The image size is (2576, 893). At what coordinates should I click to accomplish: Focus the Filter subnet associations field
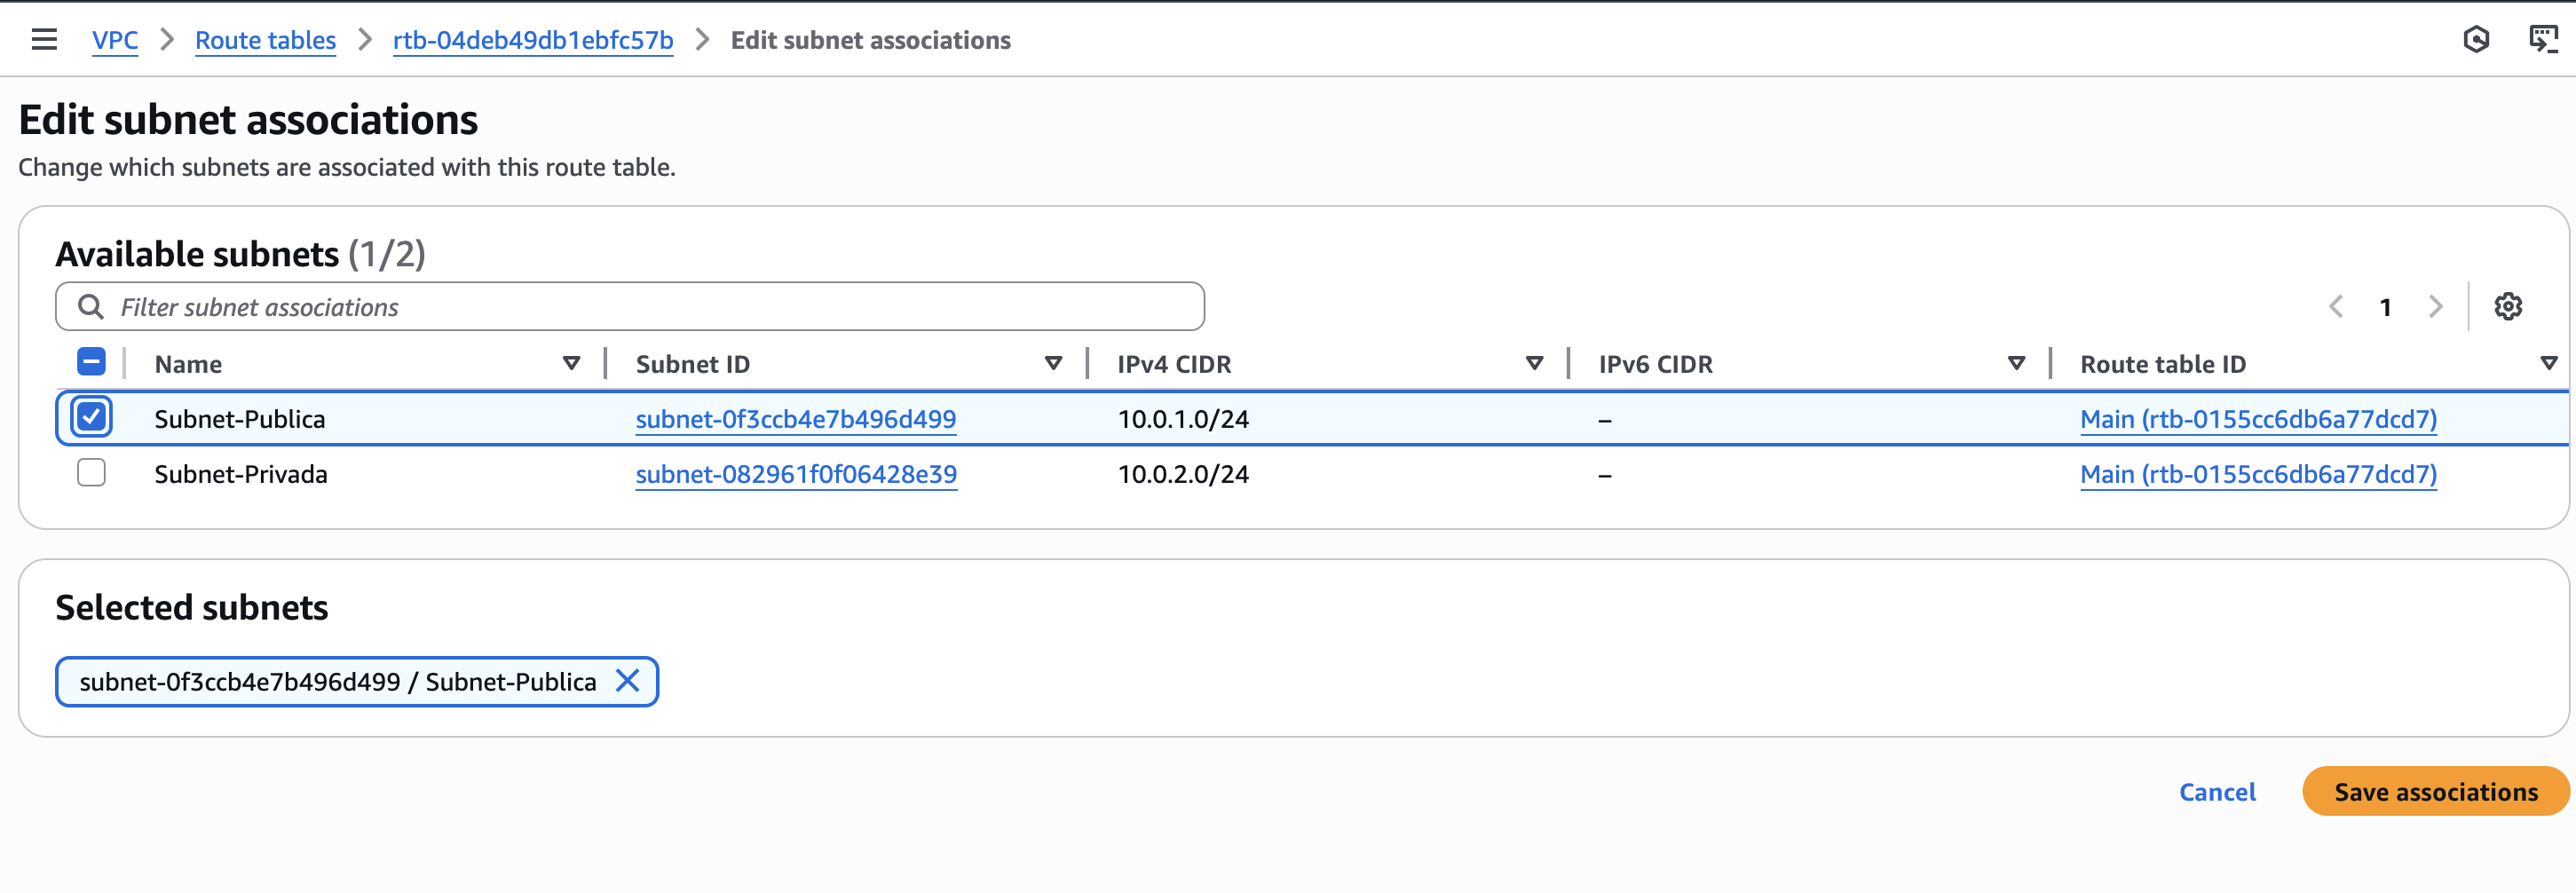[x=650, y=307]
